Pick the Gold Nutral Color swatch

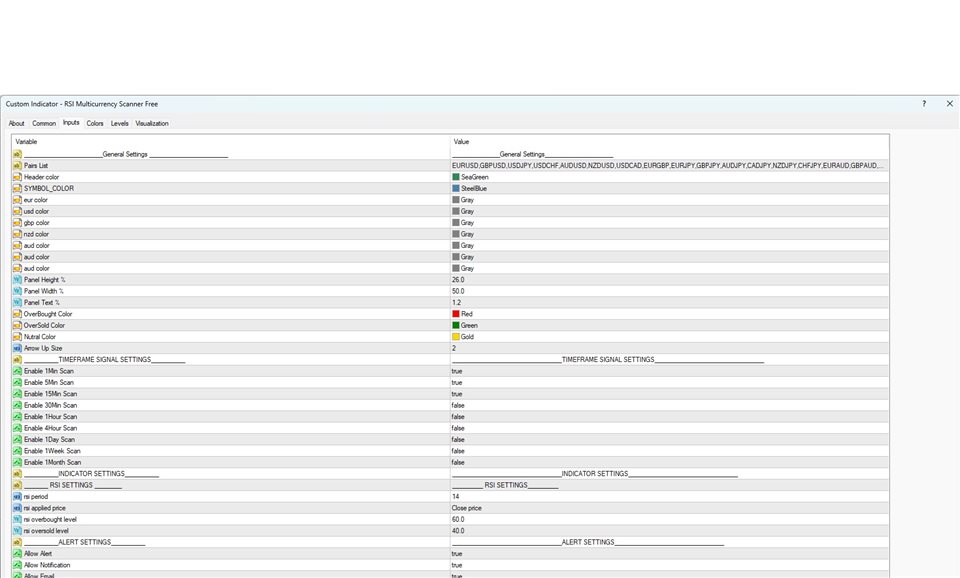coord(456,337)
